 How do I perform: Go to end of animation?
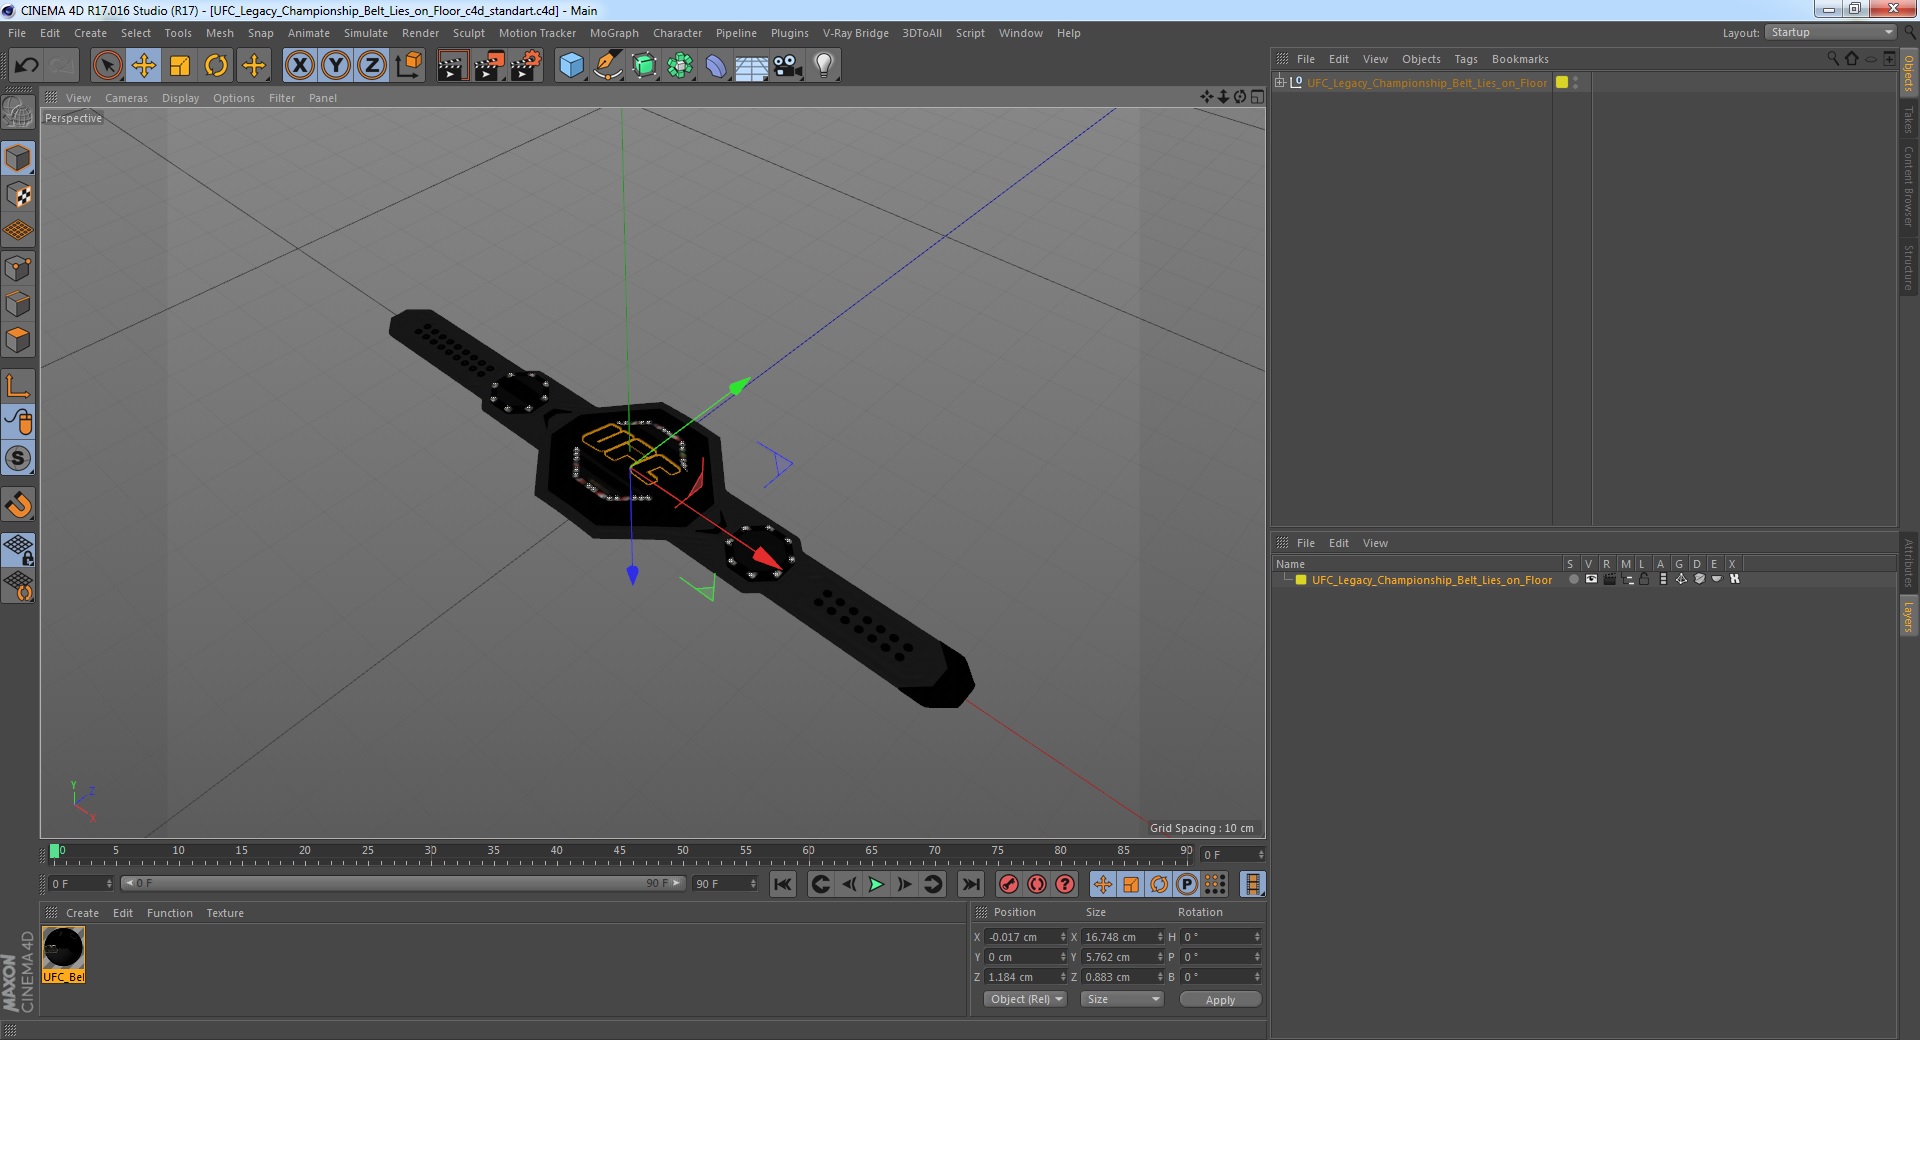pos(970,884)
